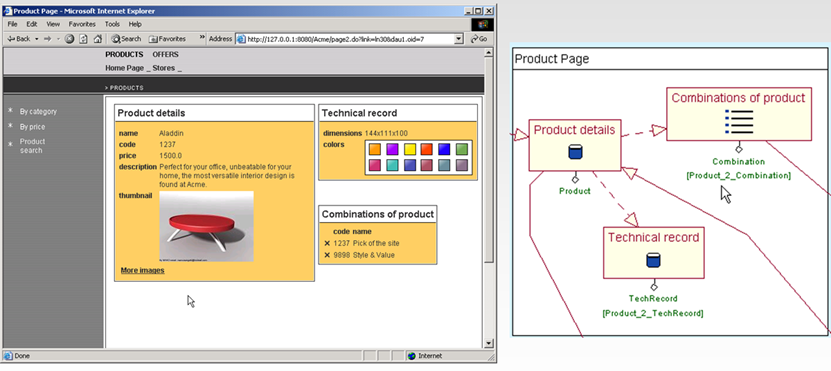Image resolution: width=831 pixels, height=371 pixels.
Task: Select Combinations of product unit in diagram
Action: (739, 114)
